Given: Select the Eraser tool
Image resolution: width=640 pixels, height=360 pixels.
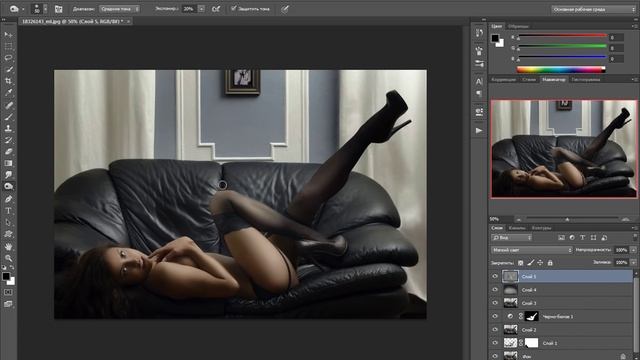Looking at the screenshot, I should point(8,151).
